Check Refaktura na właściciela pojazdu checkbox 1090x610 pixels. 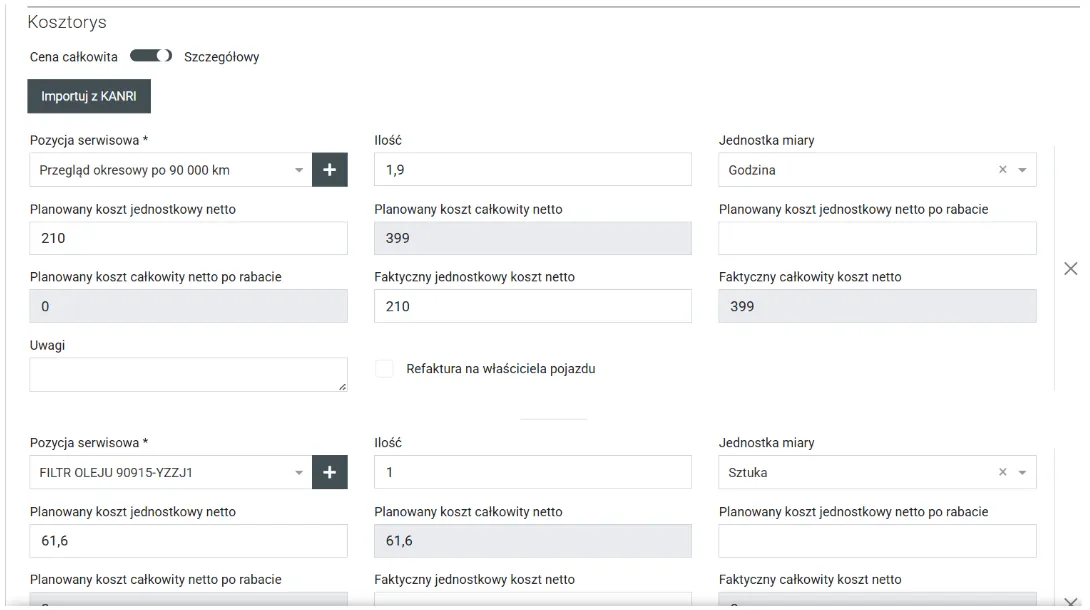click(x=384, y=369)
